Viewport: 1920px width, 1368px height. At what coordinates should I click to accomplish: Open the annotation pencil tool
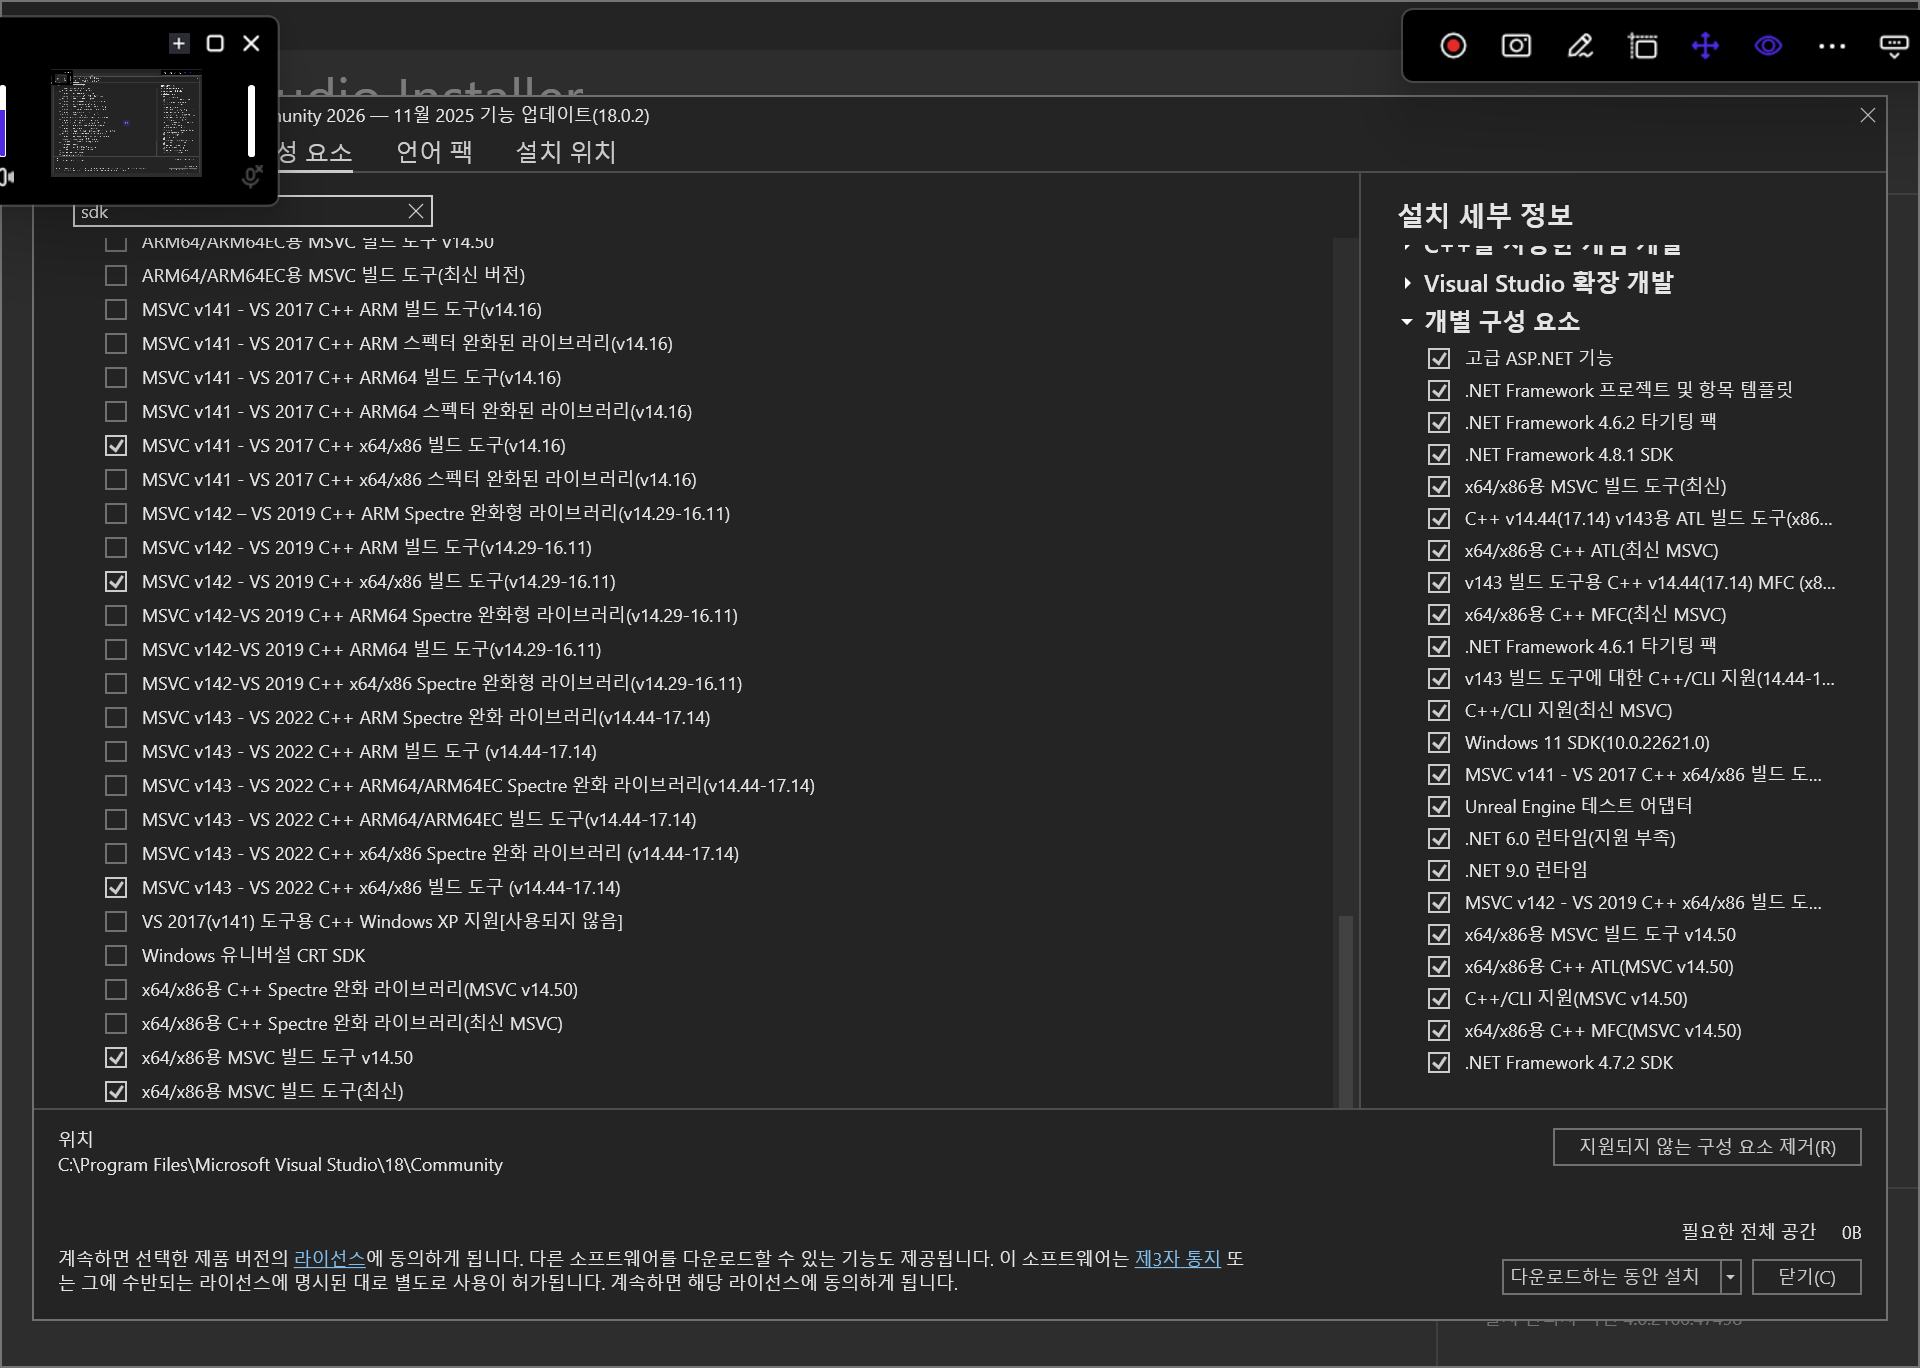coord(1579,46)
